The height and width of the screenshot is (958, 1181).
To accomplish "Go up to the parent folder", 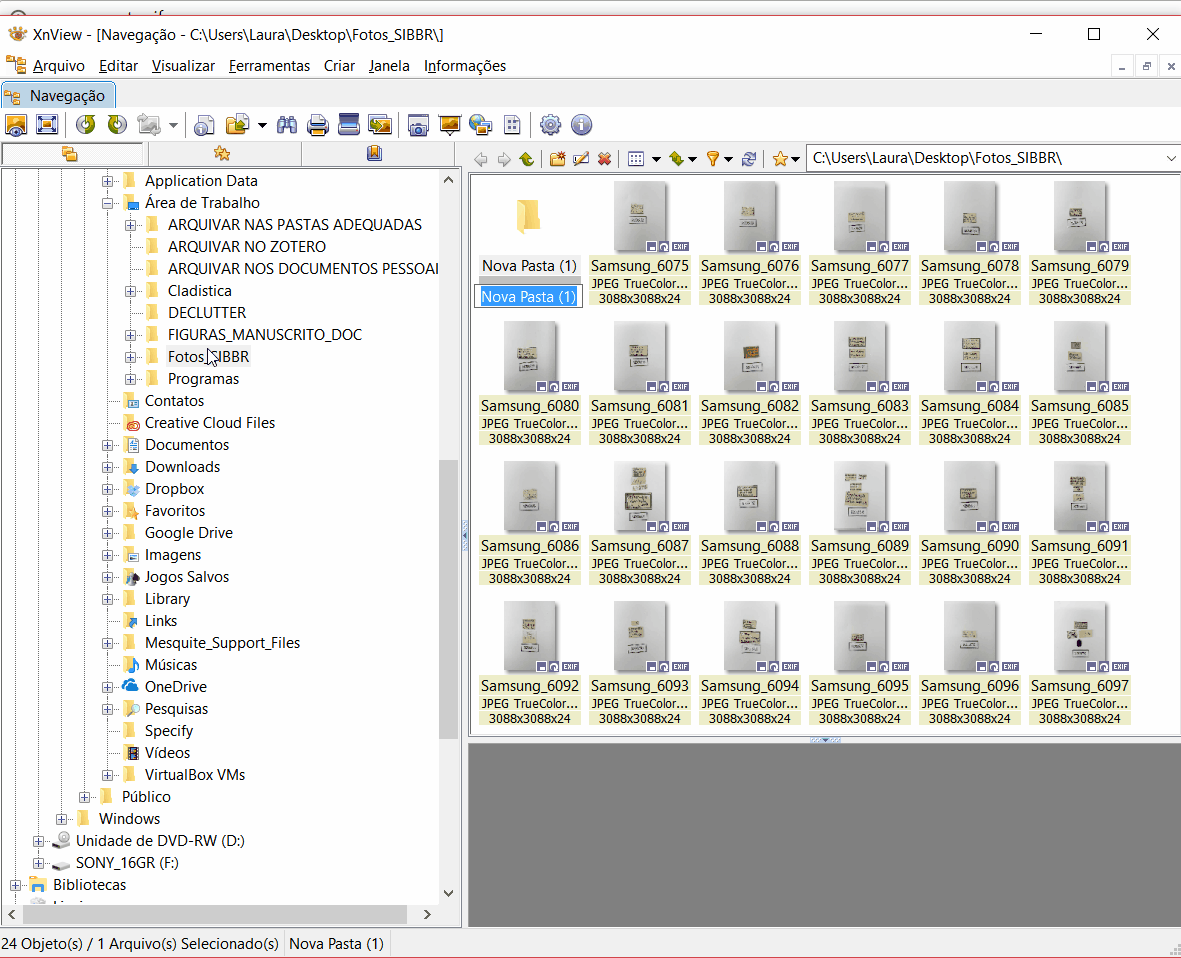I will (x=527, y=159).
